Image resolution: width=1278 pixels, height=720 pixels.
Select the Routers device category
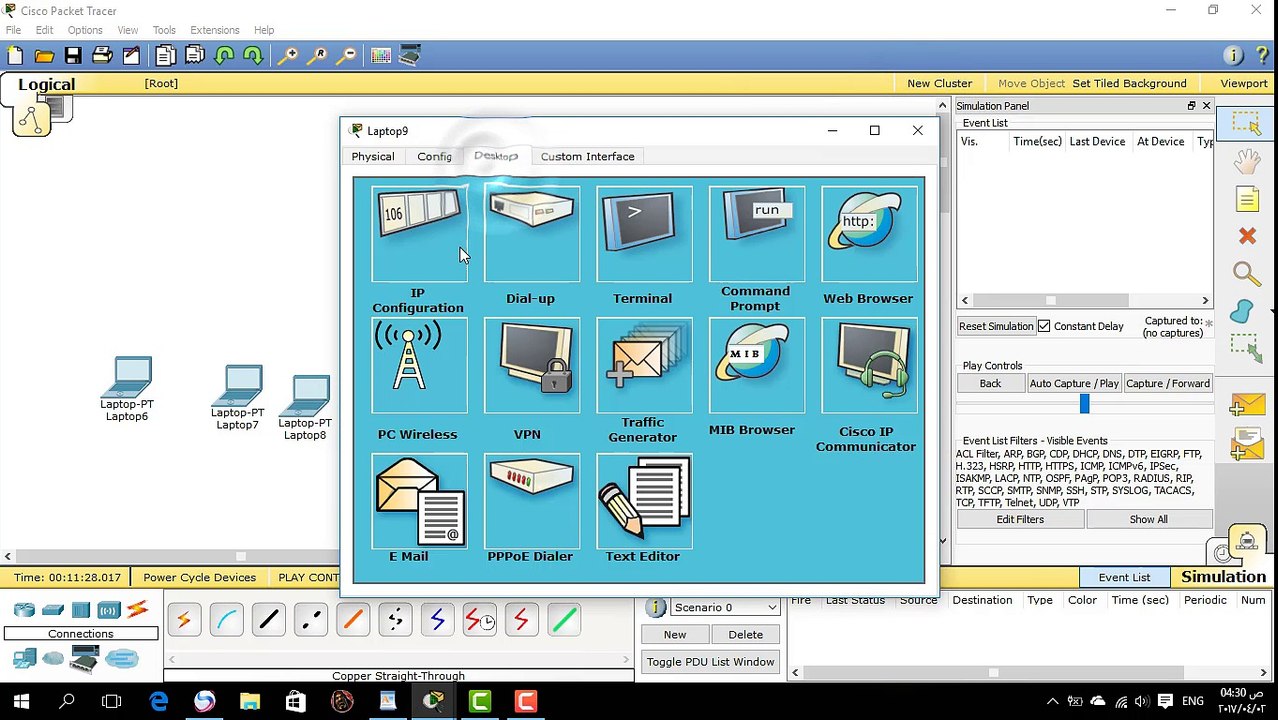[24, 609]
